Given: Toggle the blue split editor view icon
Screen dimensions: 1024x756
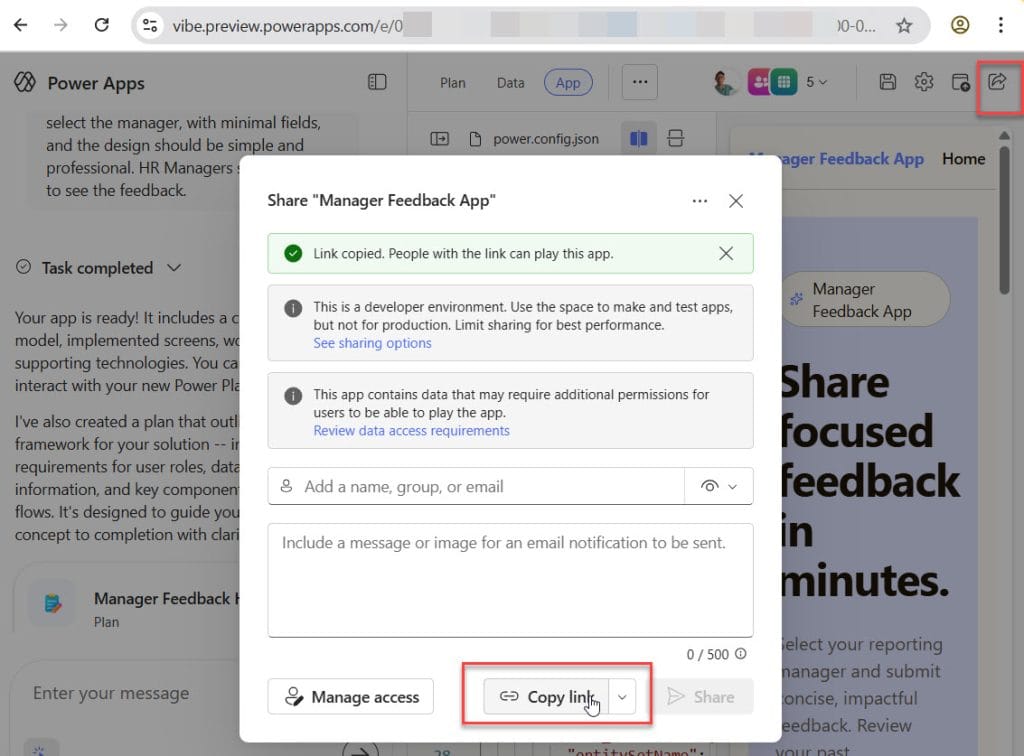Looking at the screenshot, I should coord(640,139).
